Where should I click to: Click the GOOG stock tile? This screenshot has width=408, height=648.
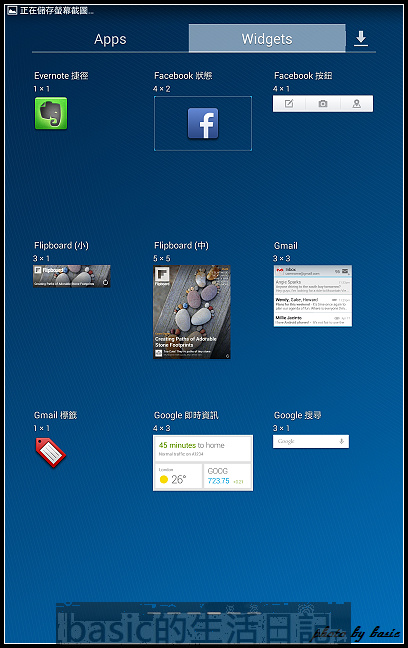coord(227,476)
